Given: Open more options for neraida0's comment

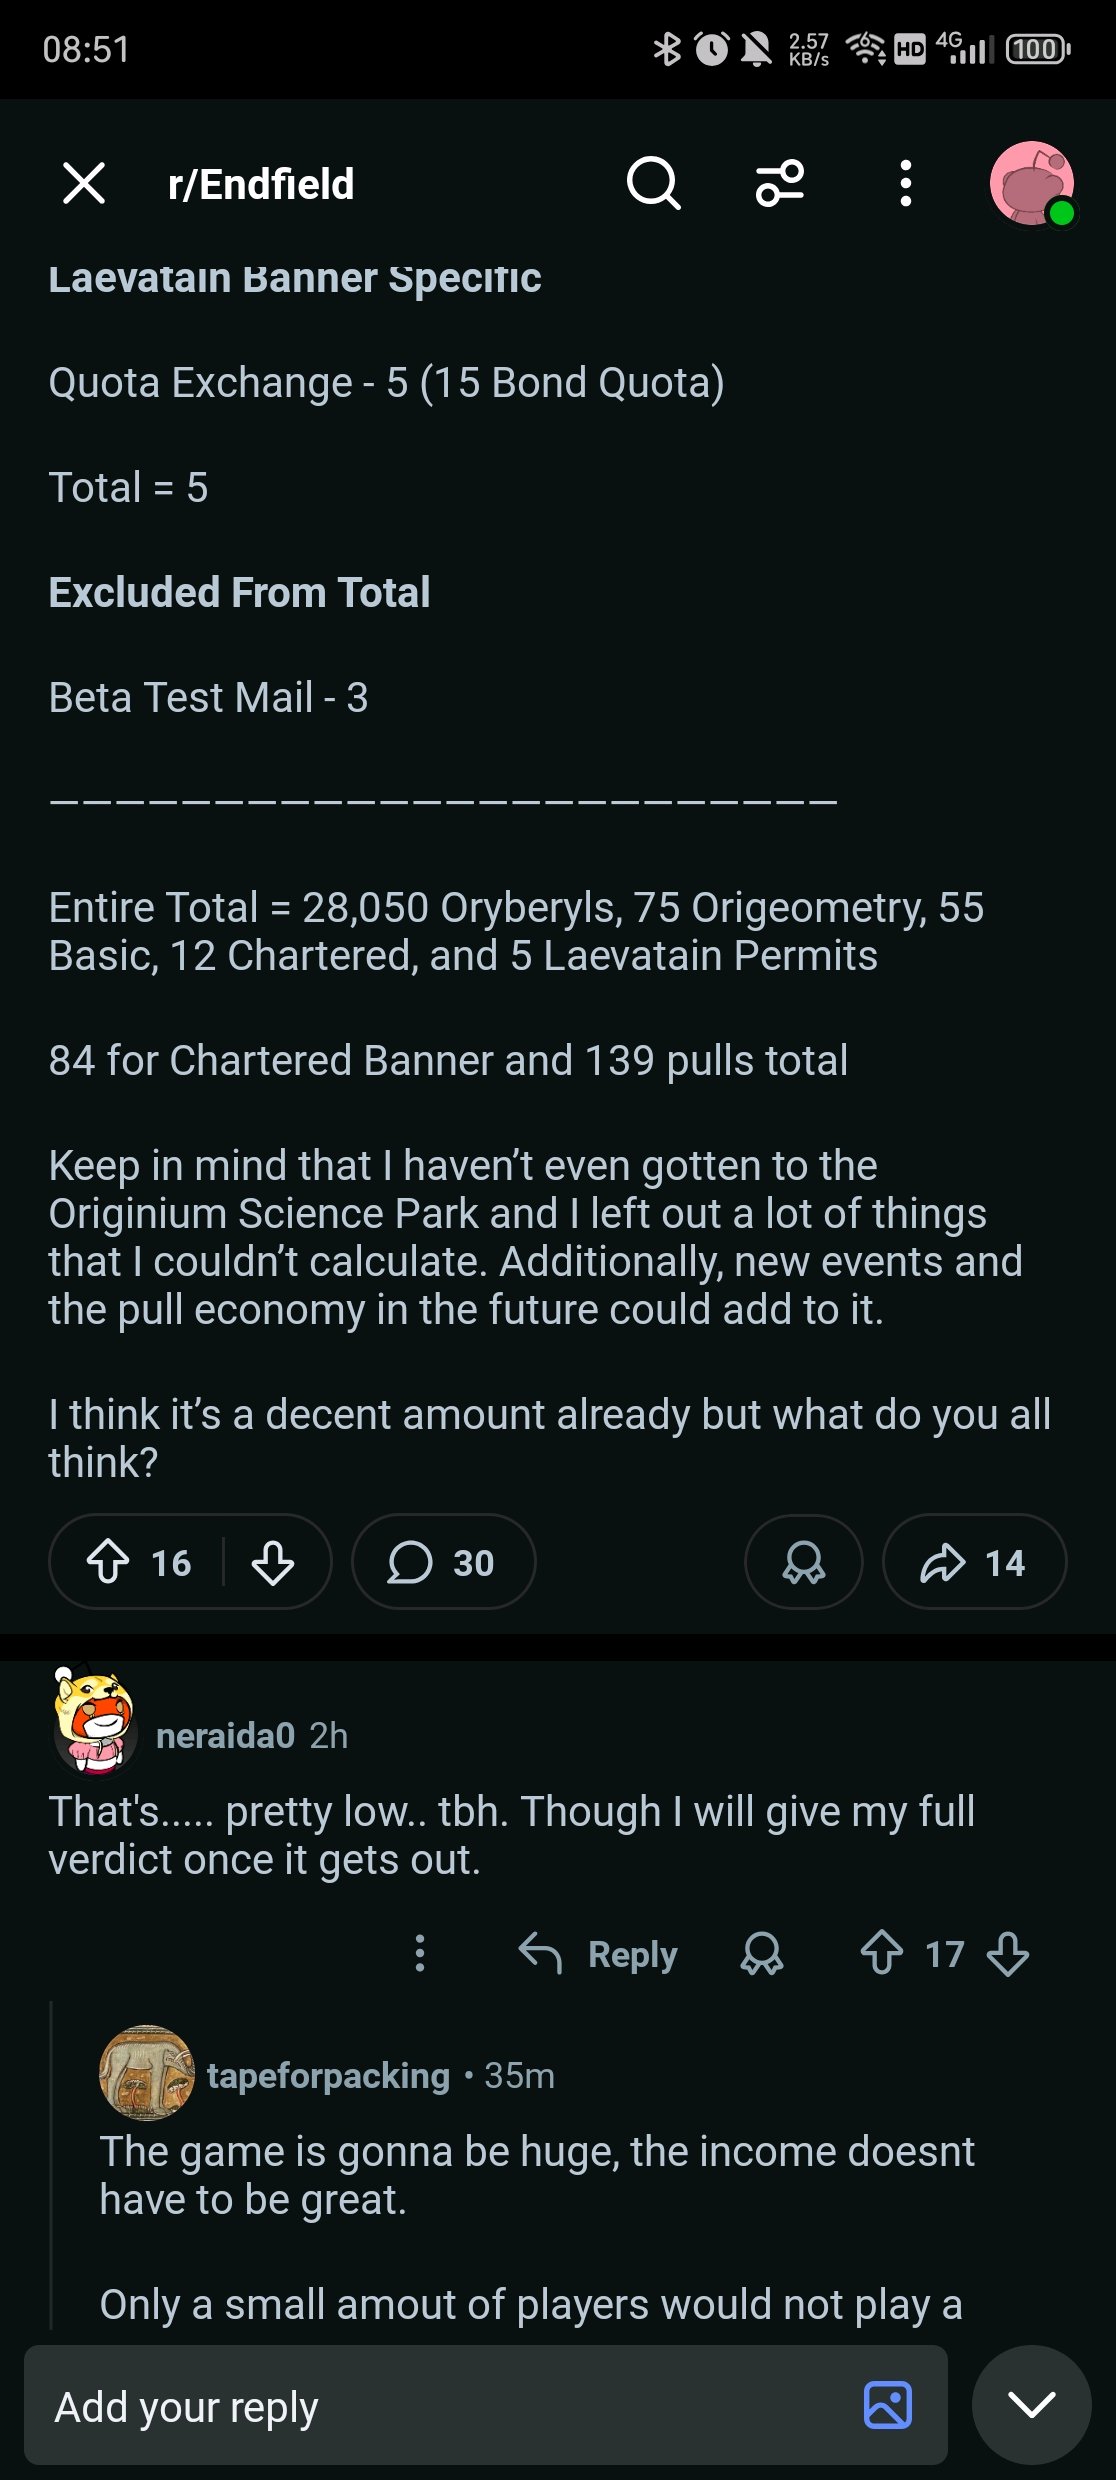Looking at the screenshot, I should coord(420,1953).
